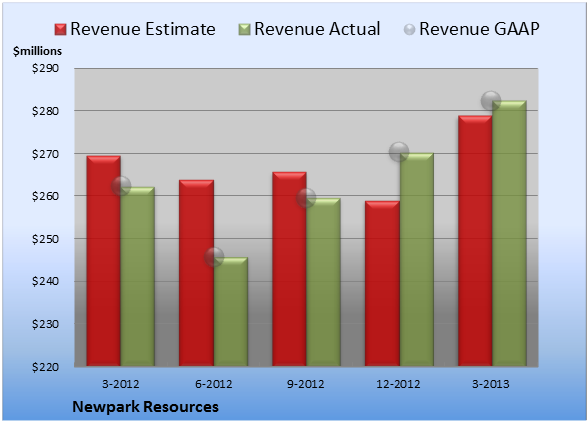Click the $290 axis value
The width and height of the screenshot is (588, 422).
tap(45, 68)
